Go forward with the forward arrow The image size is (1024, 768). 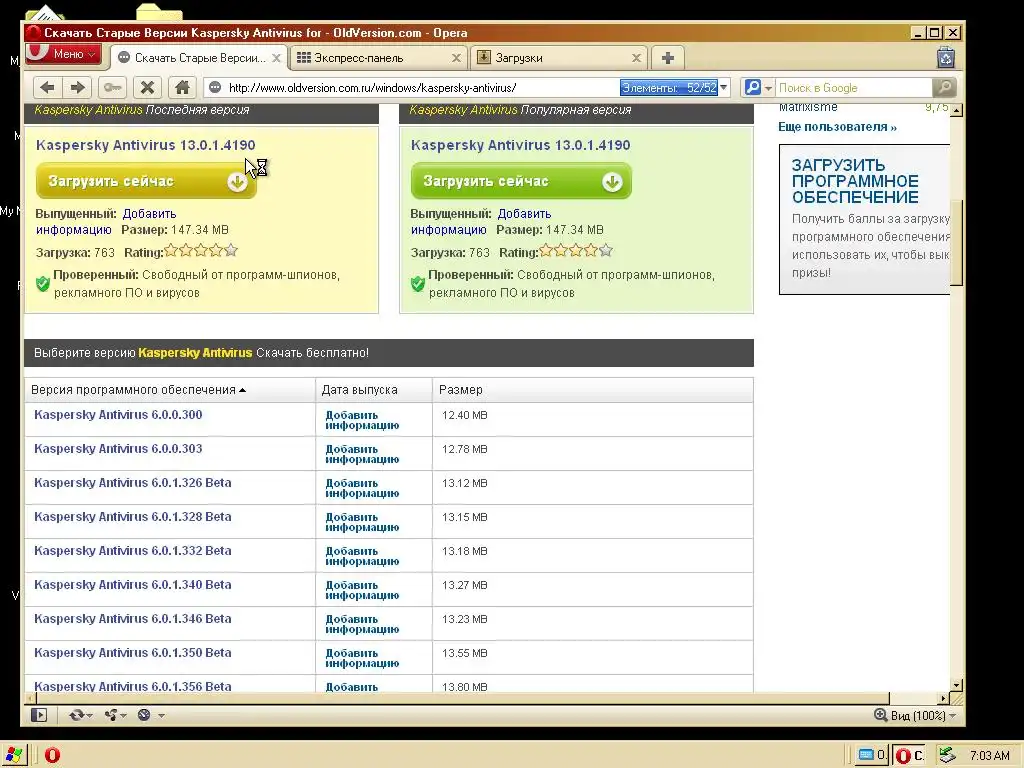pyautogui.click(x=78, y=88)
